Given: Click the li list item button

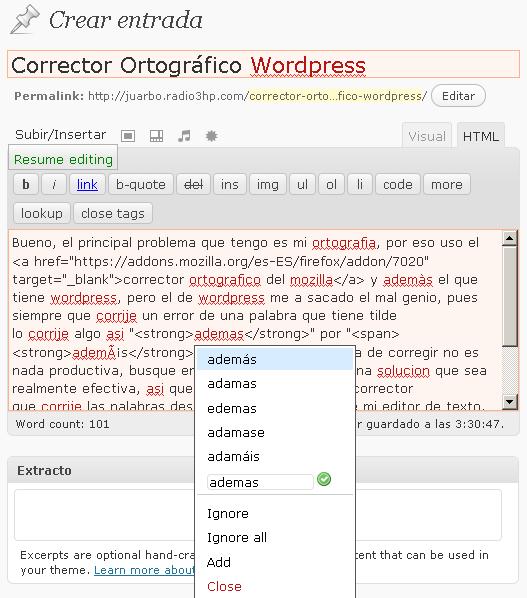Looking at the screenshot, I should (x=360, y=185).
